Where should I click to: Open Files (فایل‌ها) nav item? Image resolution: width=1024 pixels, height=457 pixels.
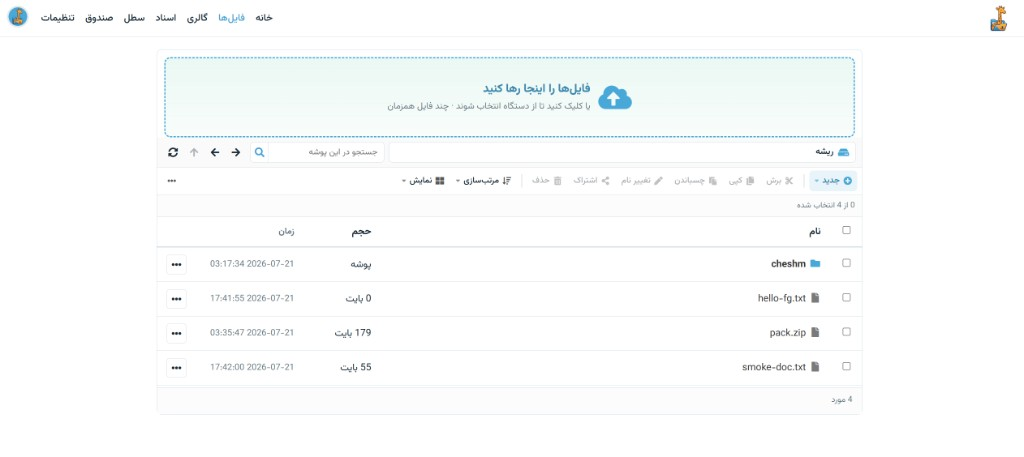click(x=231, y=18)
